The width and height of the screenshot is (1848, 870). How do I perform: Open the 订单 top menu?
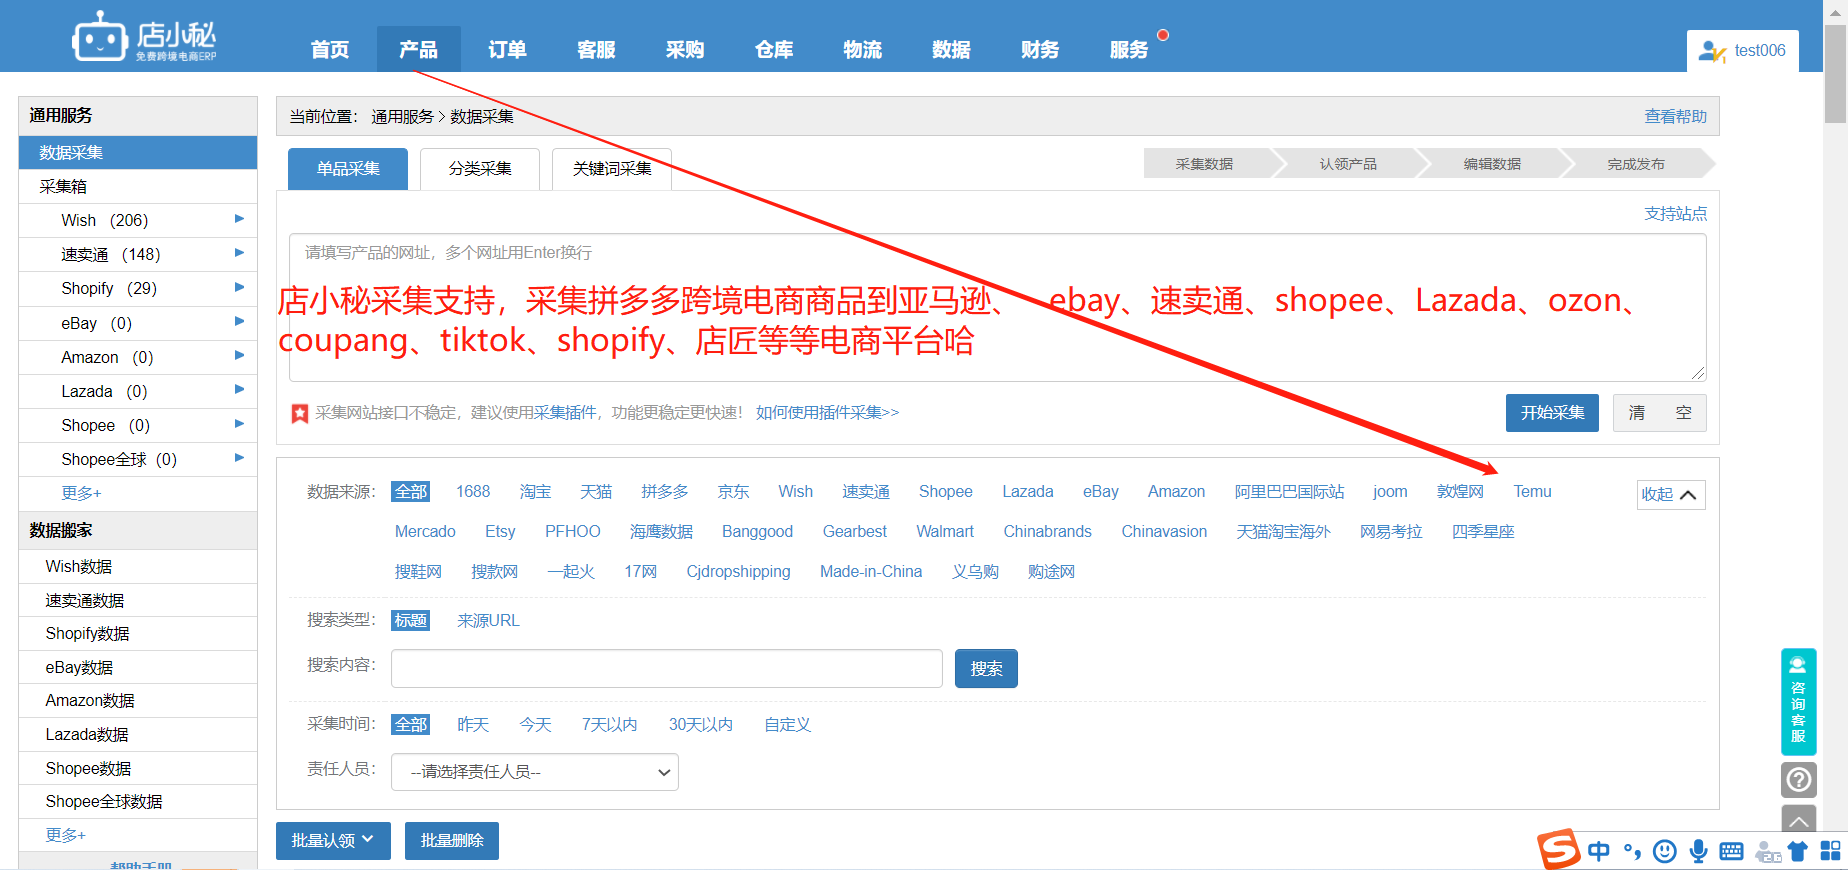click(507, 49)
